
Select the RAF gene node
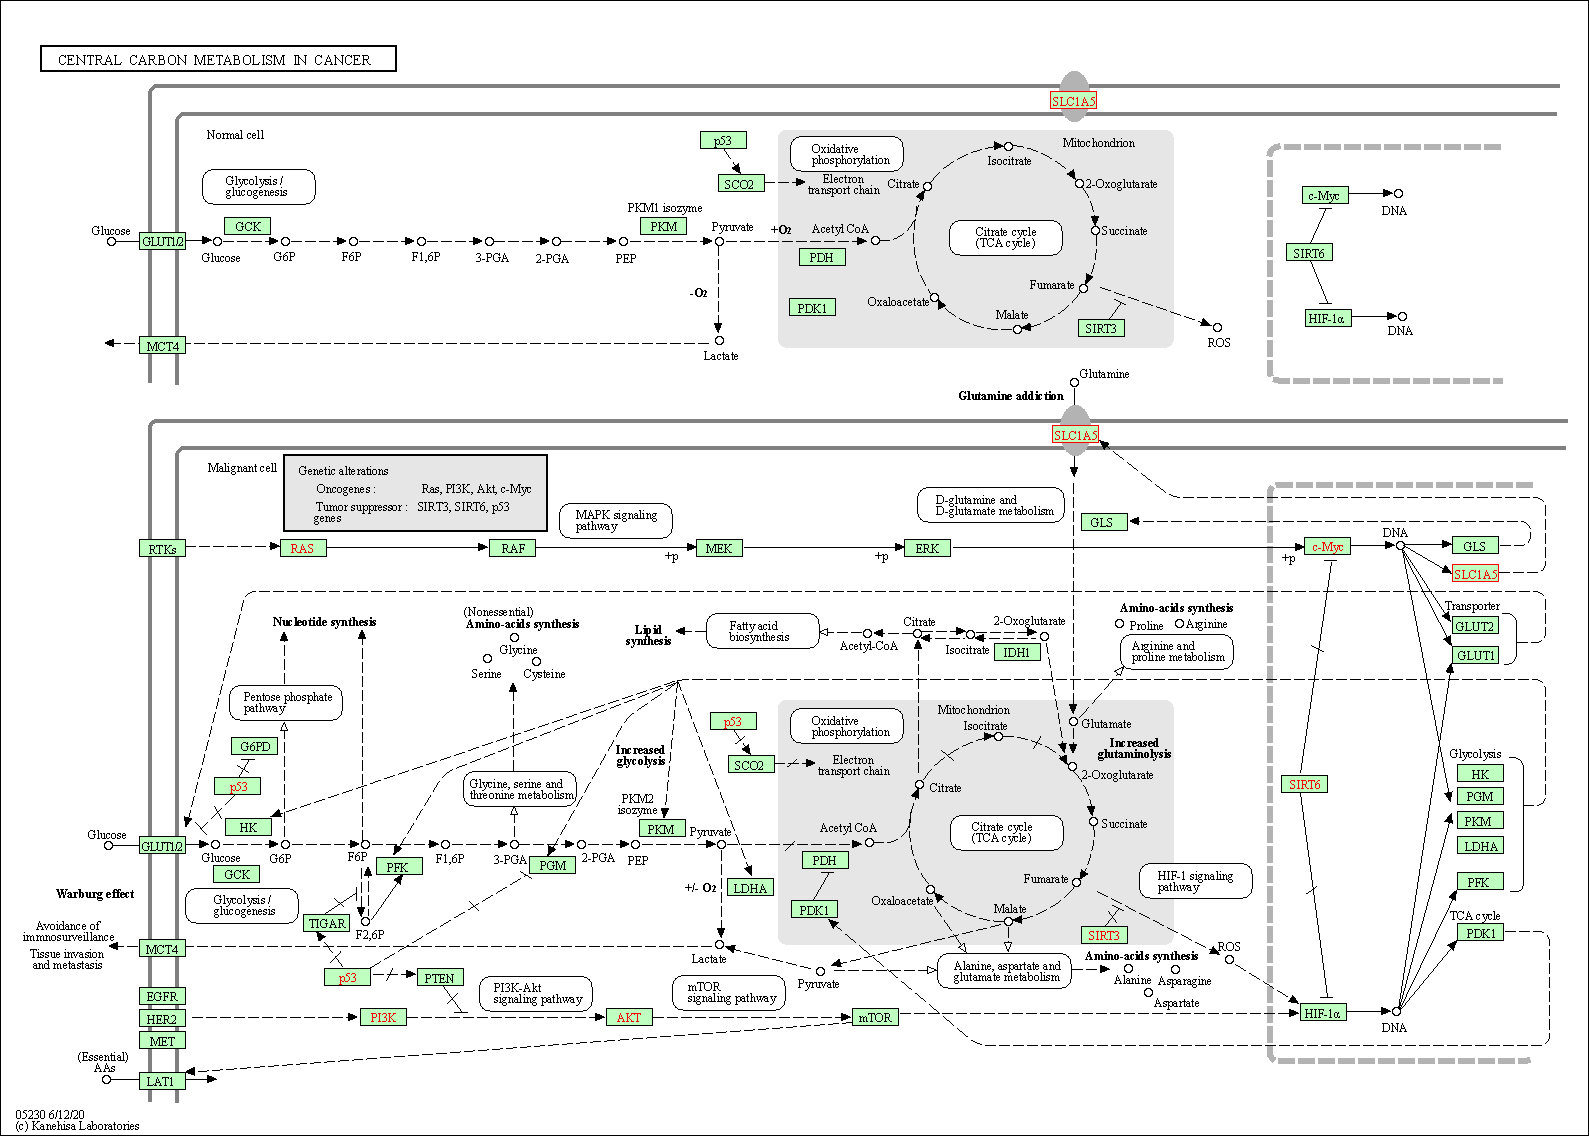click(513, 548)
